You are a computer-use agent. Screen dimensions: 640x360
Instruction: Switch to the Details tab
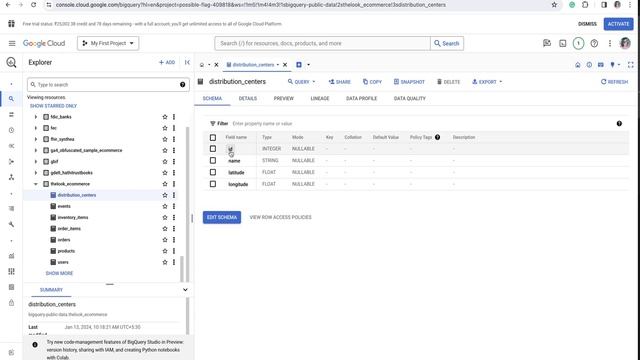click(x=248, y=98)
